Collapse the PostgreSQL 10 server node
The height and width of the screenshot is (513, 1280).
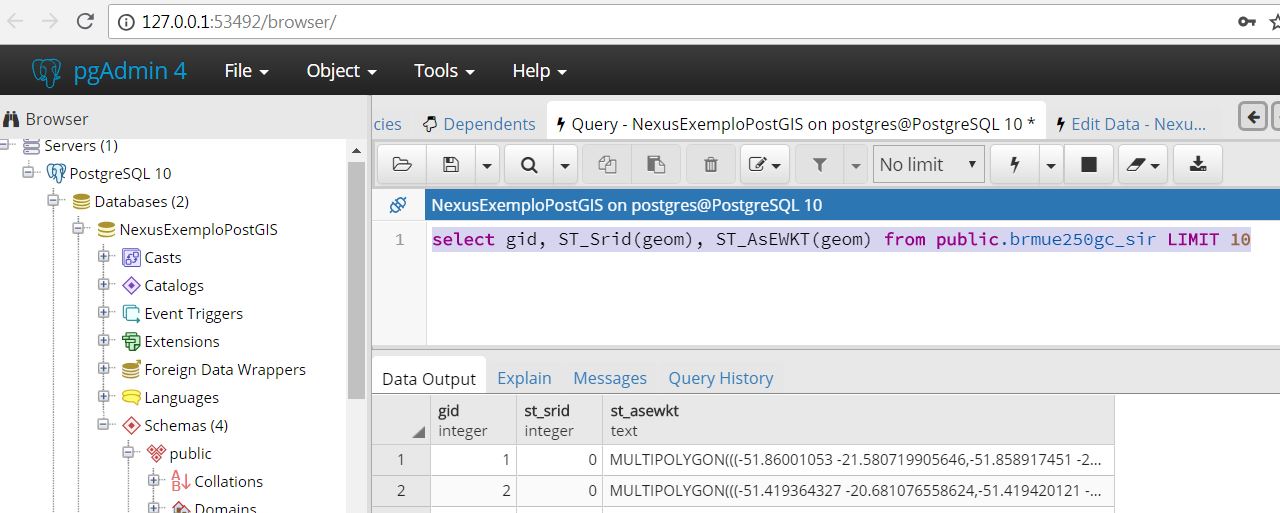coord(30,173)
